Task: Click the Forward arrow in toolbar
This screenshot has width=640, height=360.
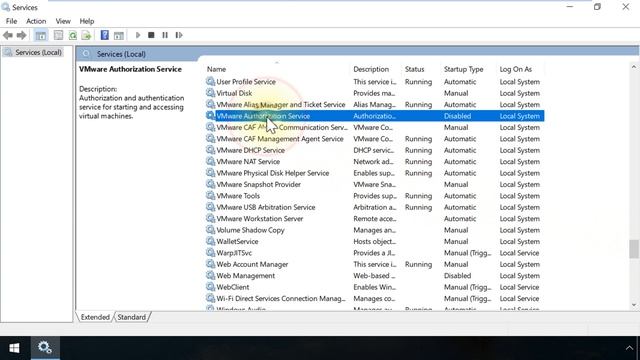Action: click(x=21, y=36)
